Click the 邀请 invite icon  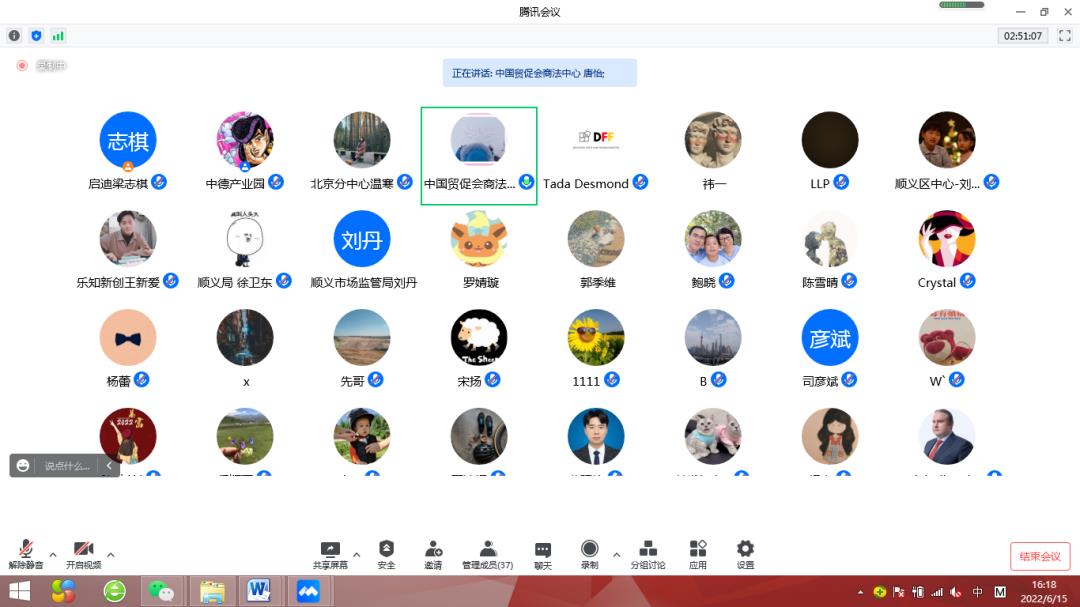[433, 555]
